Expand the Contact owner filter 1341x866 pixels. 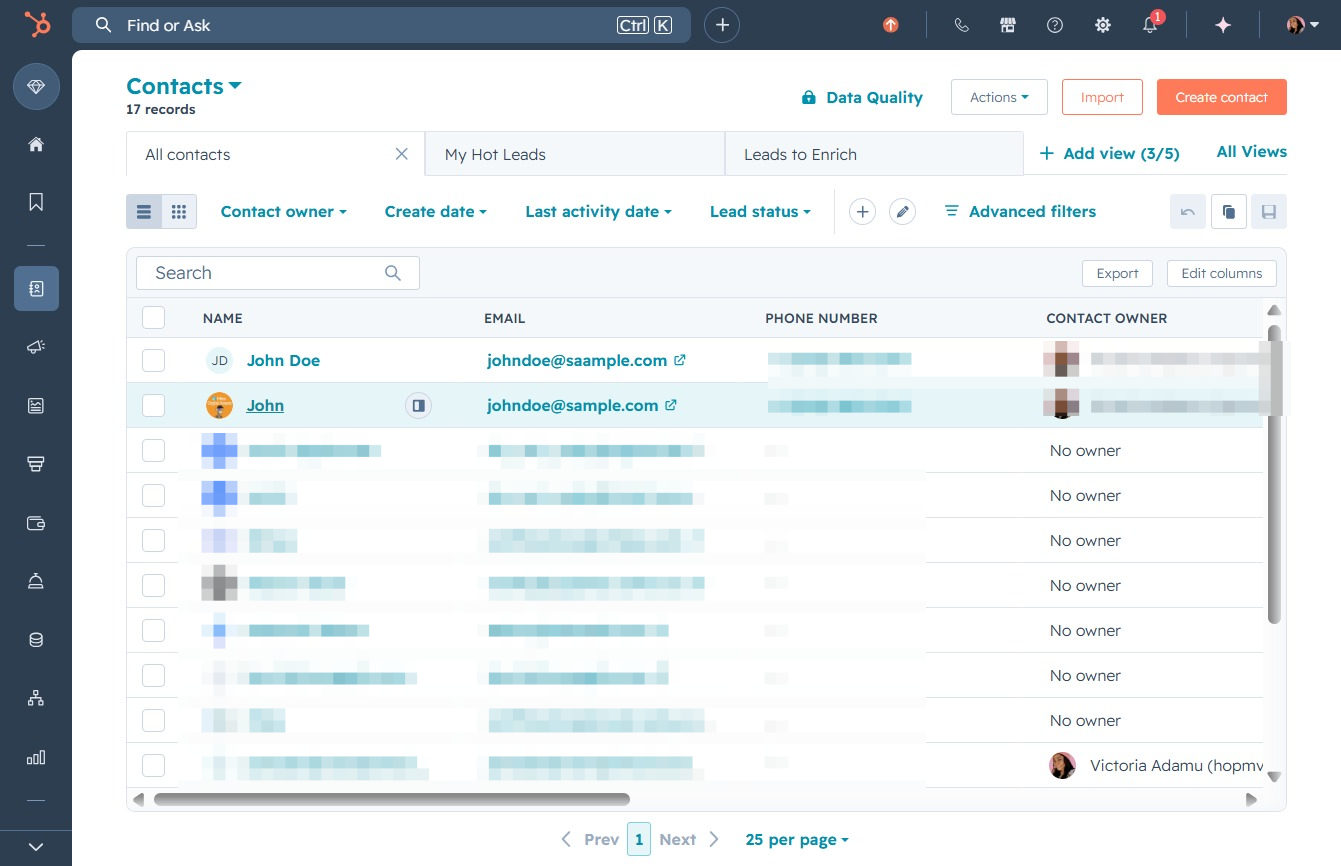point(284,211)
